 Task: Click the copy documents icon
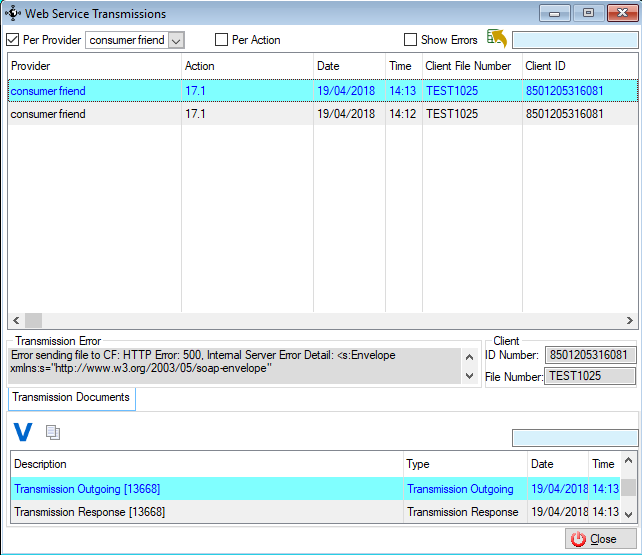[53, 432]
